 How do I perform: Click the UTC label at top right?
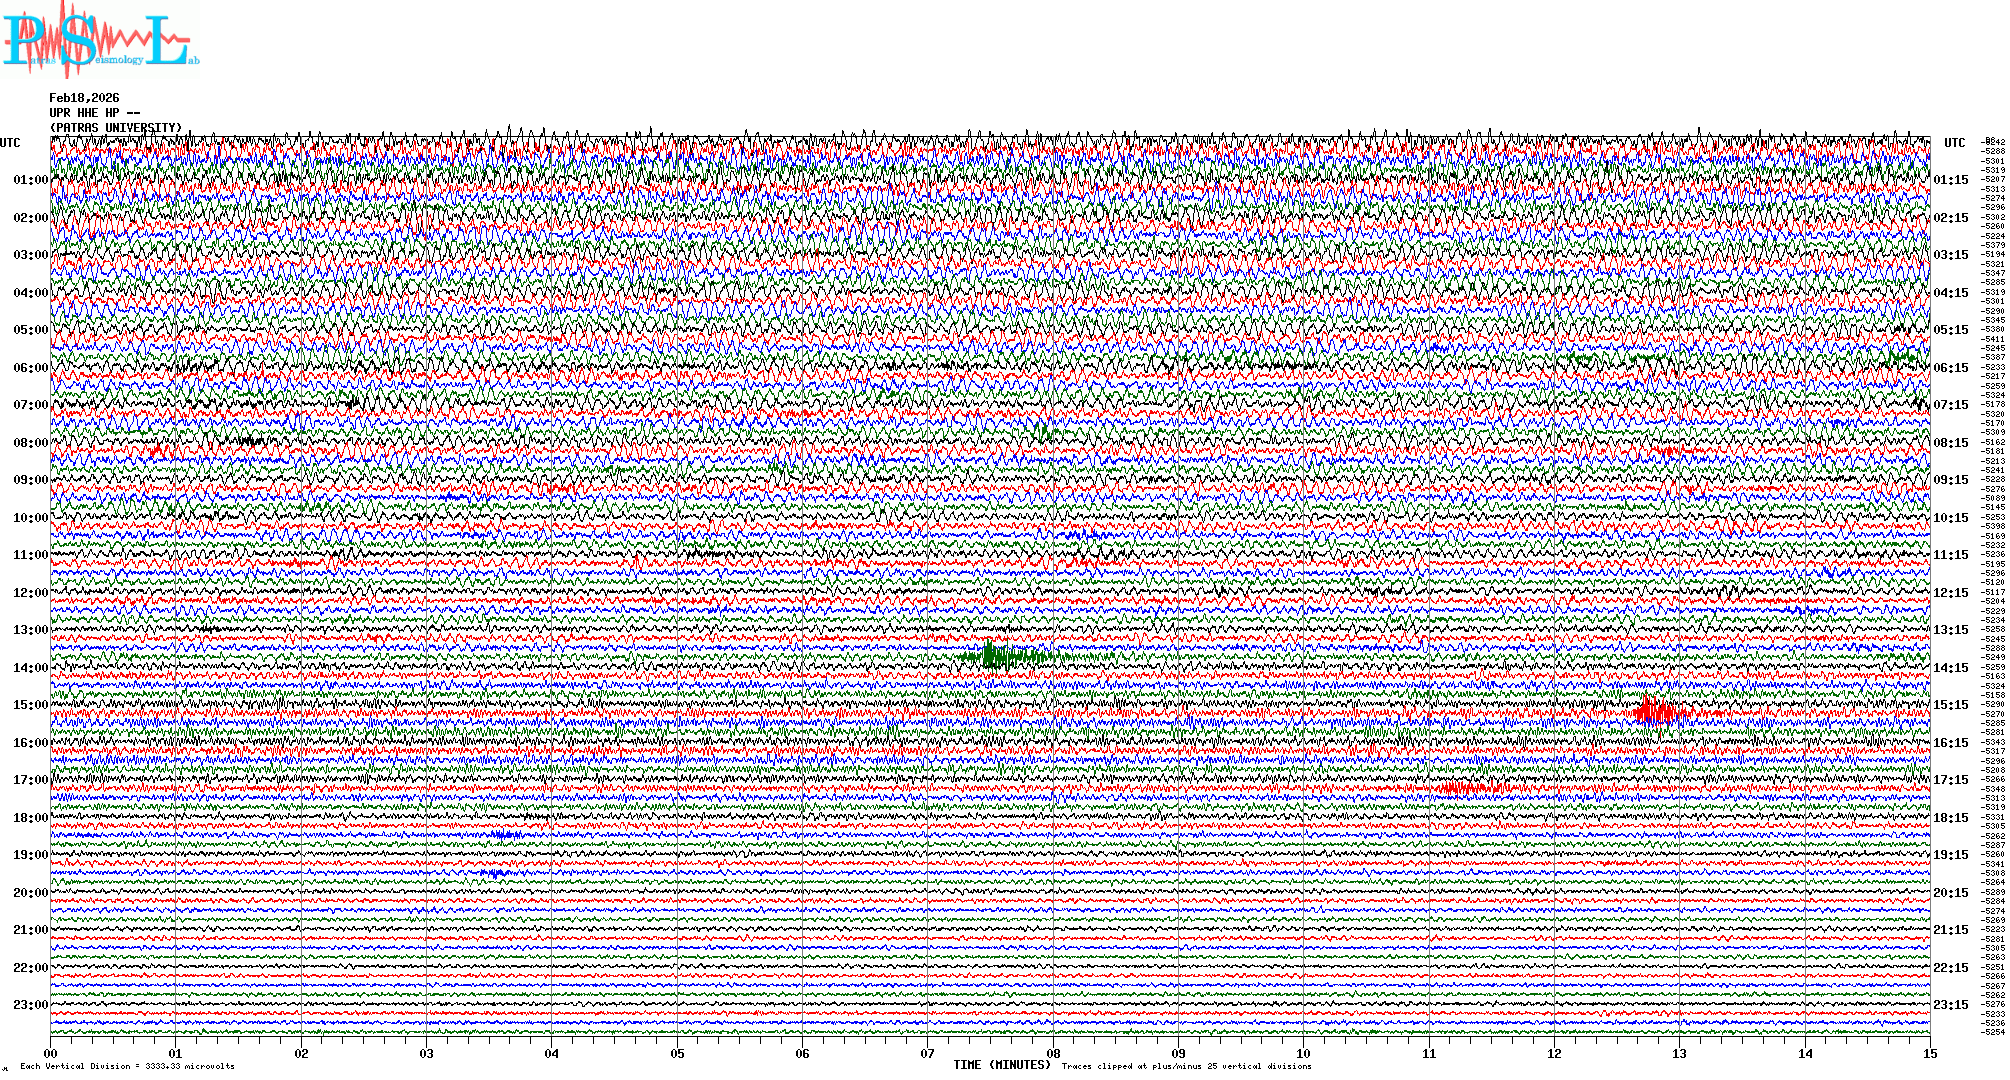coord(1954,143)
